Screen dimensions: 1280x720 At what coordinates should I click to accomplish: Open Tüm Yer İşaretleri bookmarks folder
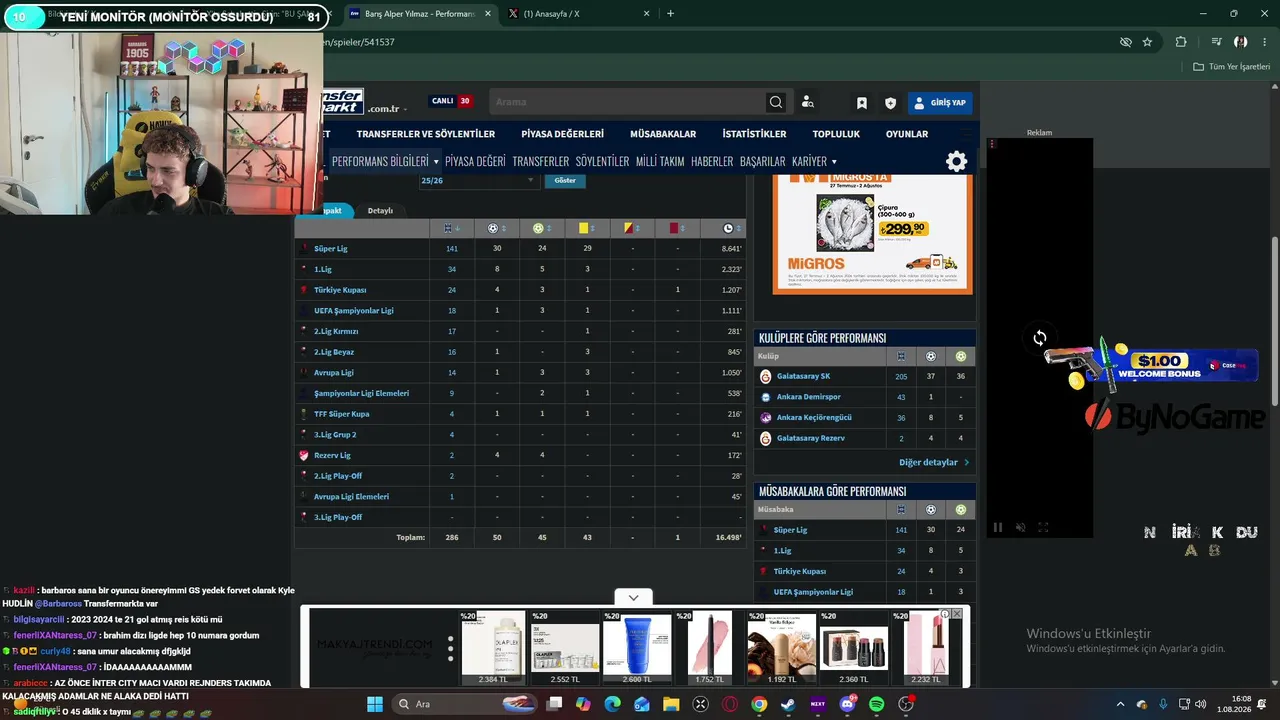1232,67
